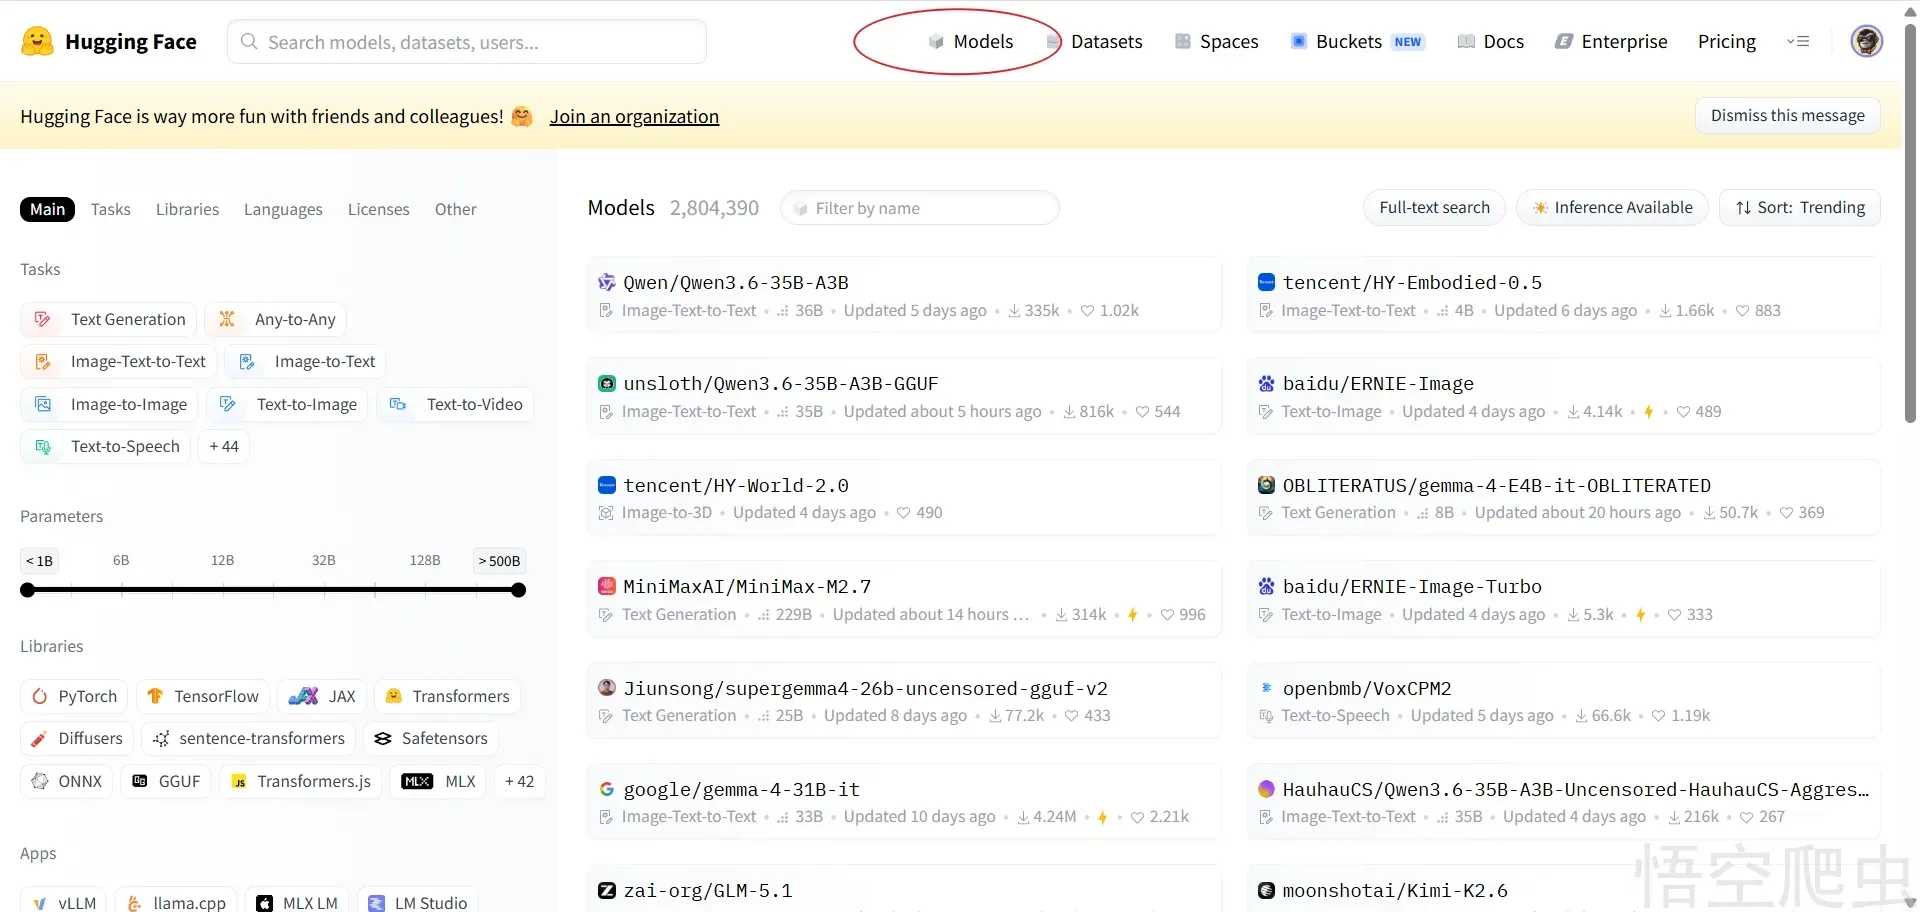Follow the Join an organization link
Screen dimensions: 1920x912
634,117
